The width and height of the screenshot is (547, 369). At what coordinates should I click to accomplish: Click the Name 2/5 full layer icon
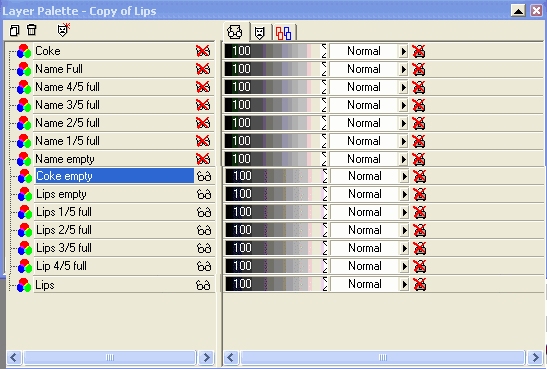click(x=24, y=123)
